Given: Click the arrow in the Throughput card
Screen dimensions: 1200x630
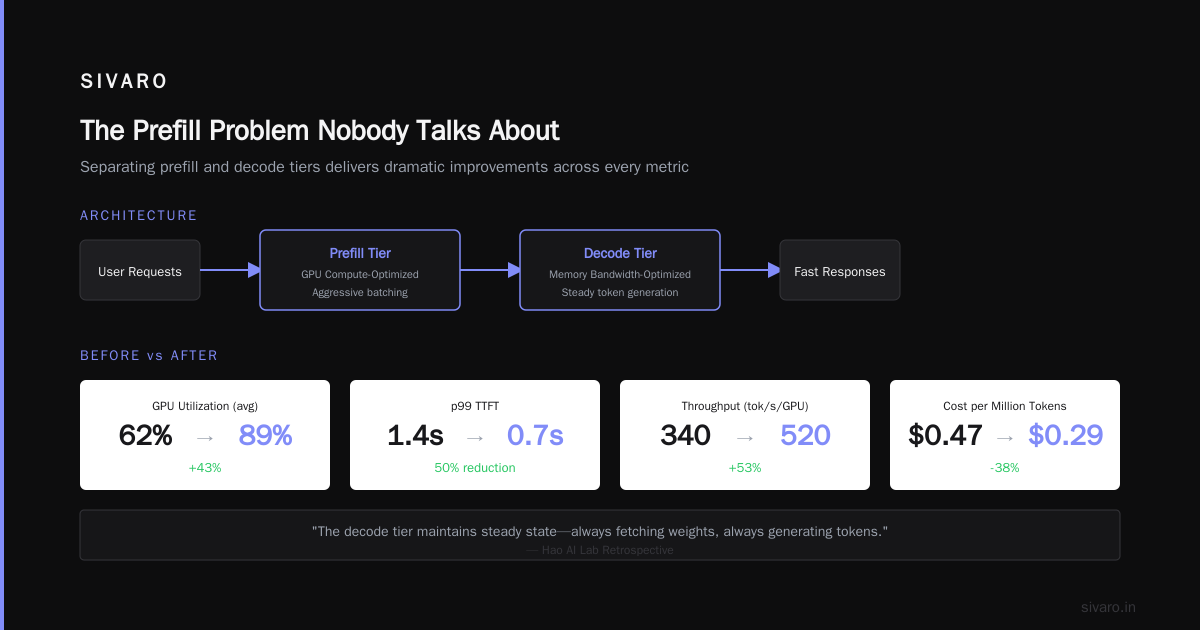Looking at the screenshot, I should coord(745,436).
